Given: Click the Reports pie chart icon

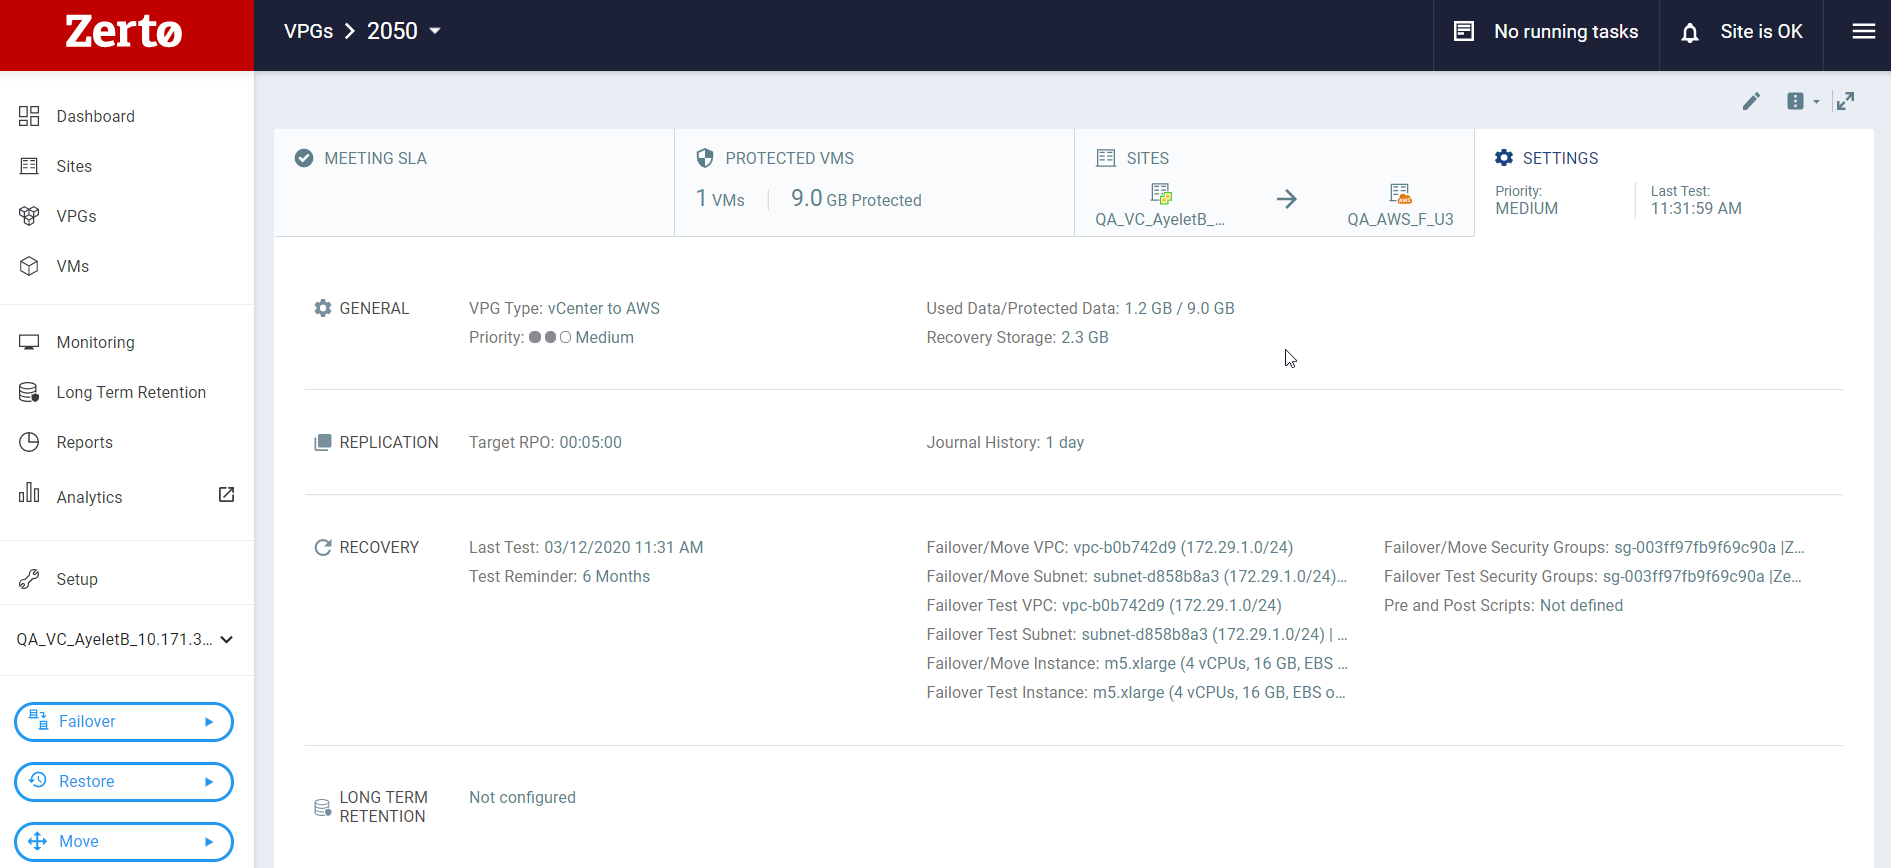Looking at the screenshot, I should pyautogui.click(x=29, y=442).
